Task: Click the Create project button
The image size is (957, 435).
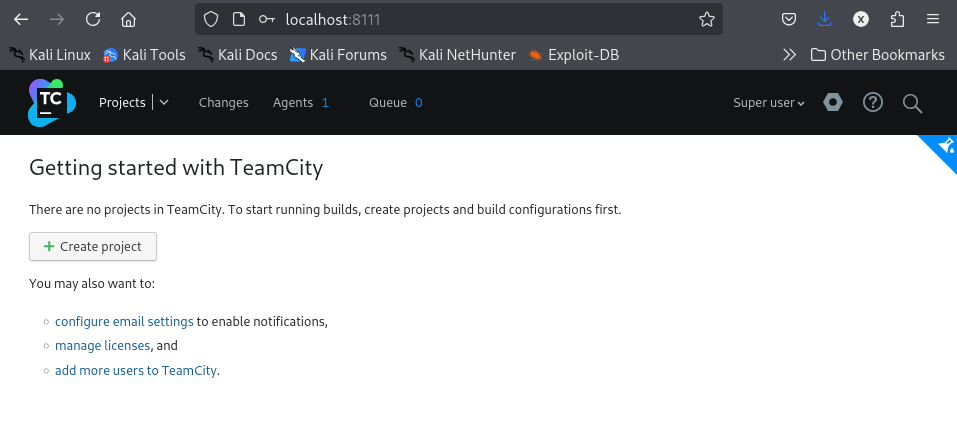Action: 93,246
